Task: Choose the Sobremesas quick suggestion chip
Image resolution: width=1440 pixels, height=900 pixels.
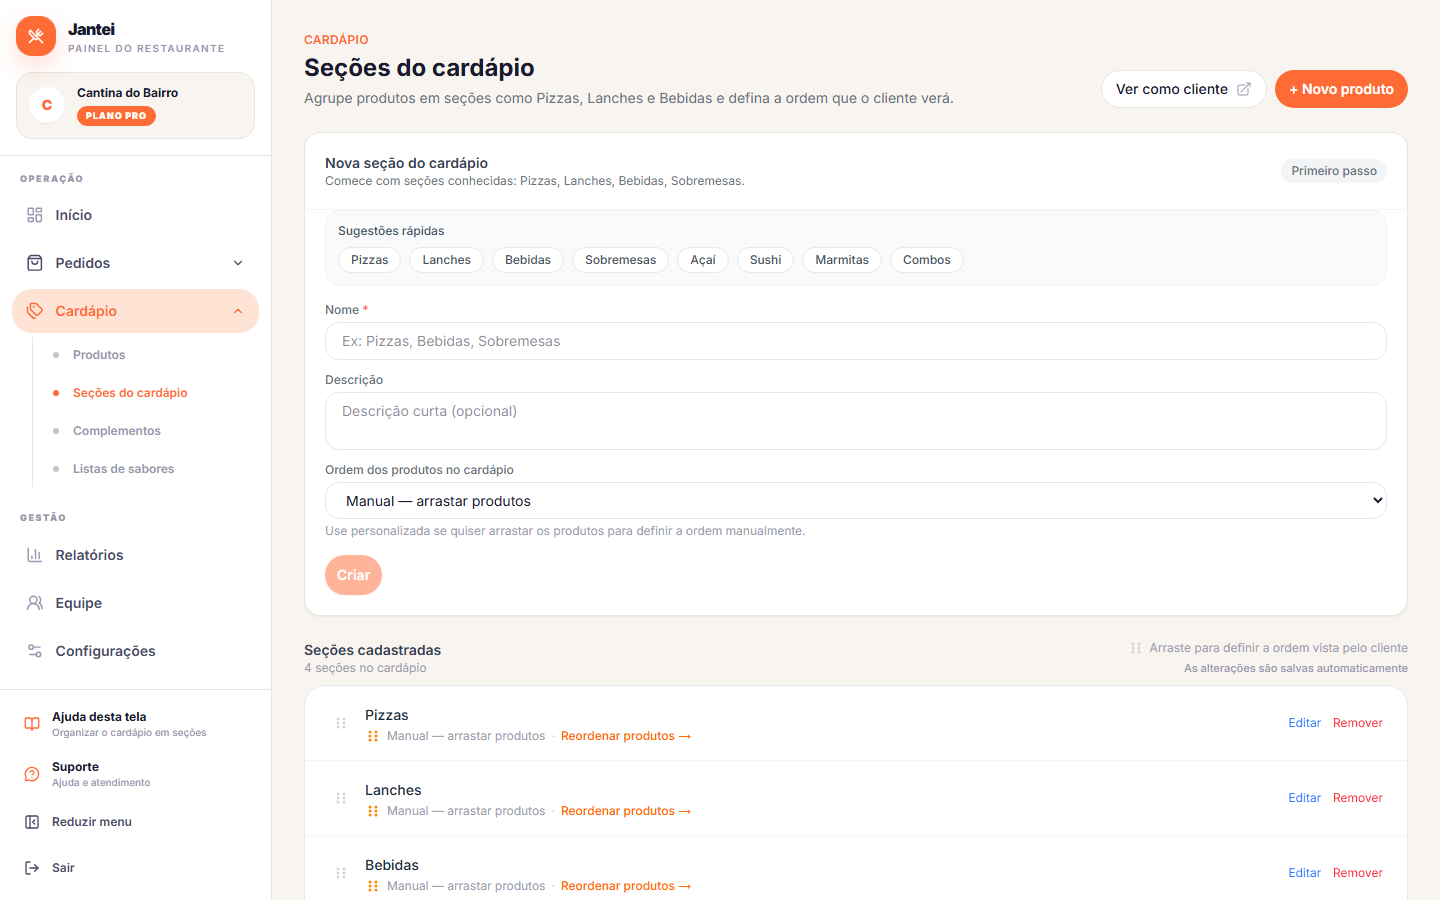Action: [x=620, y=260]
